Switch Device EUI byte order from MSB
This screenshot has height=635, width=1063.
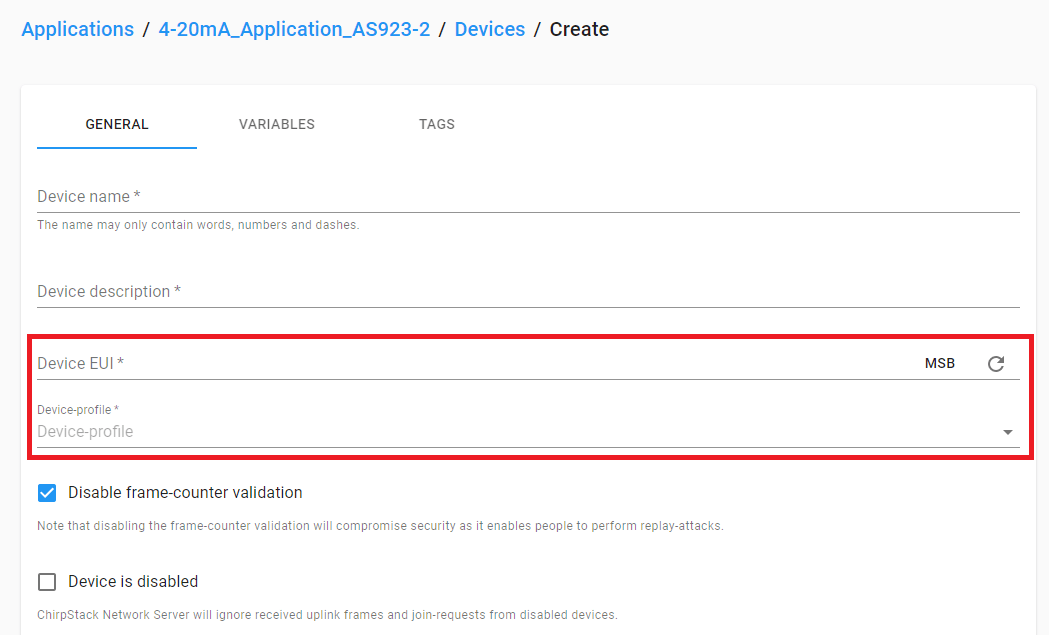(940, 363)
